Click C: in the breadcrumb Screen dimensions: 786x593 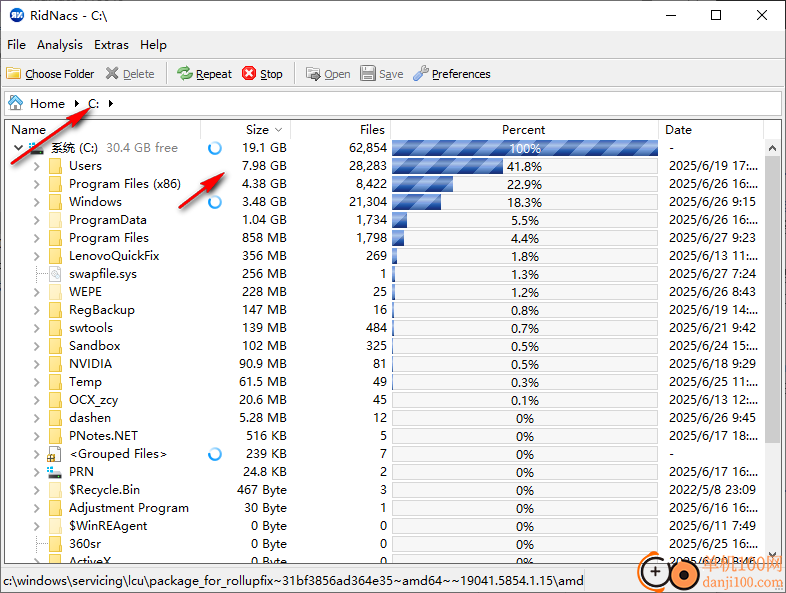[x=94, y=104]
